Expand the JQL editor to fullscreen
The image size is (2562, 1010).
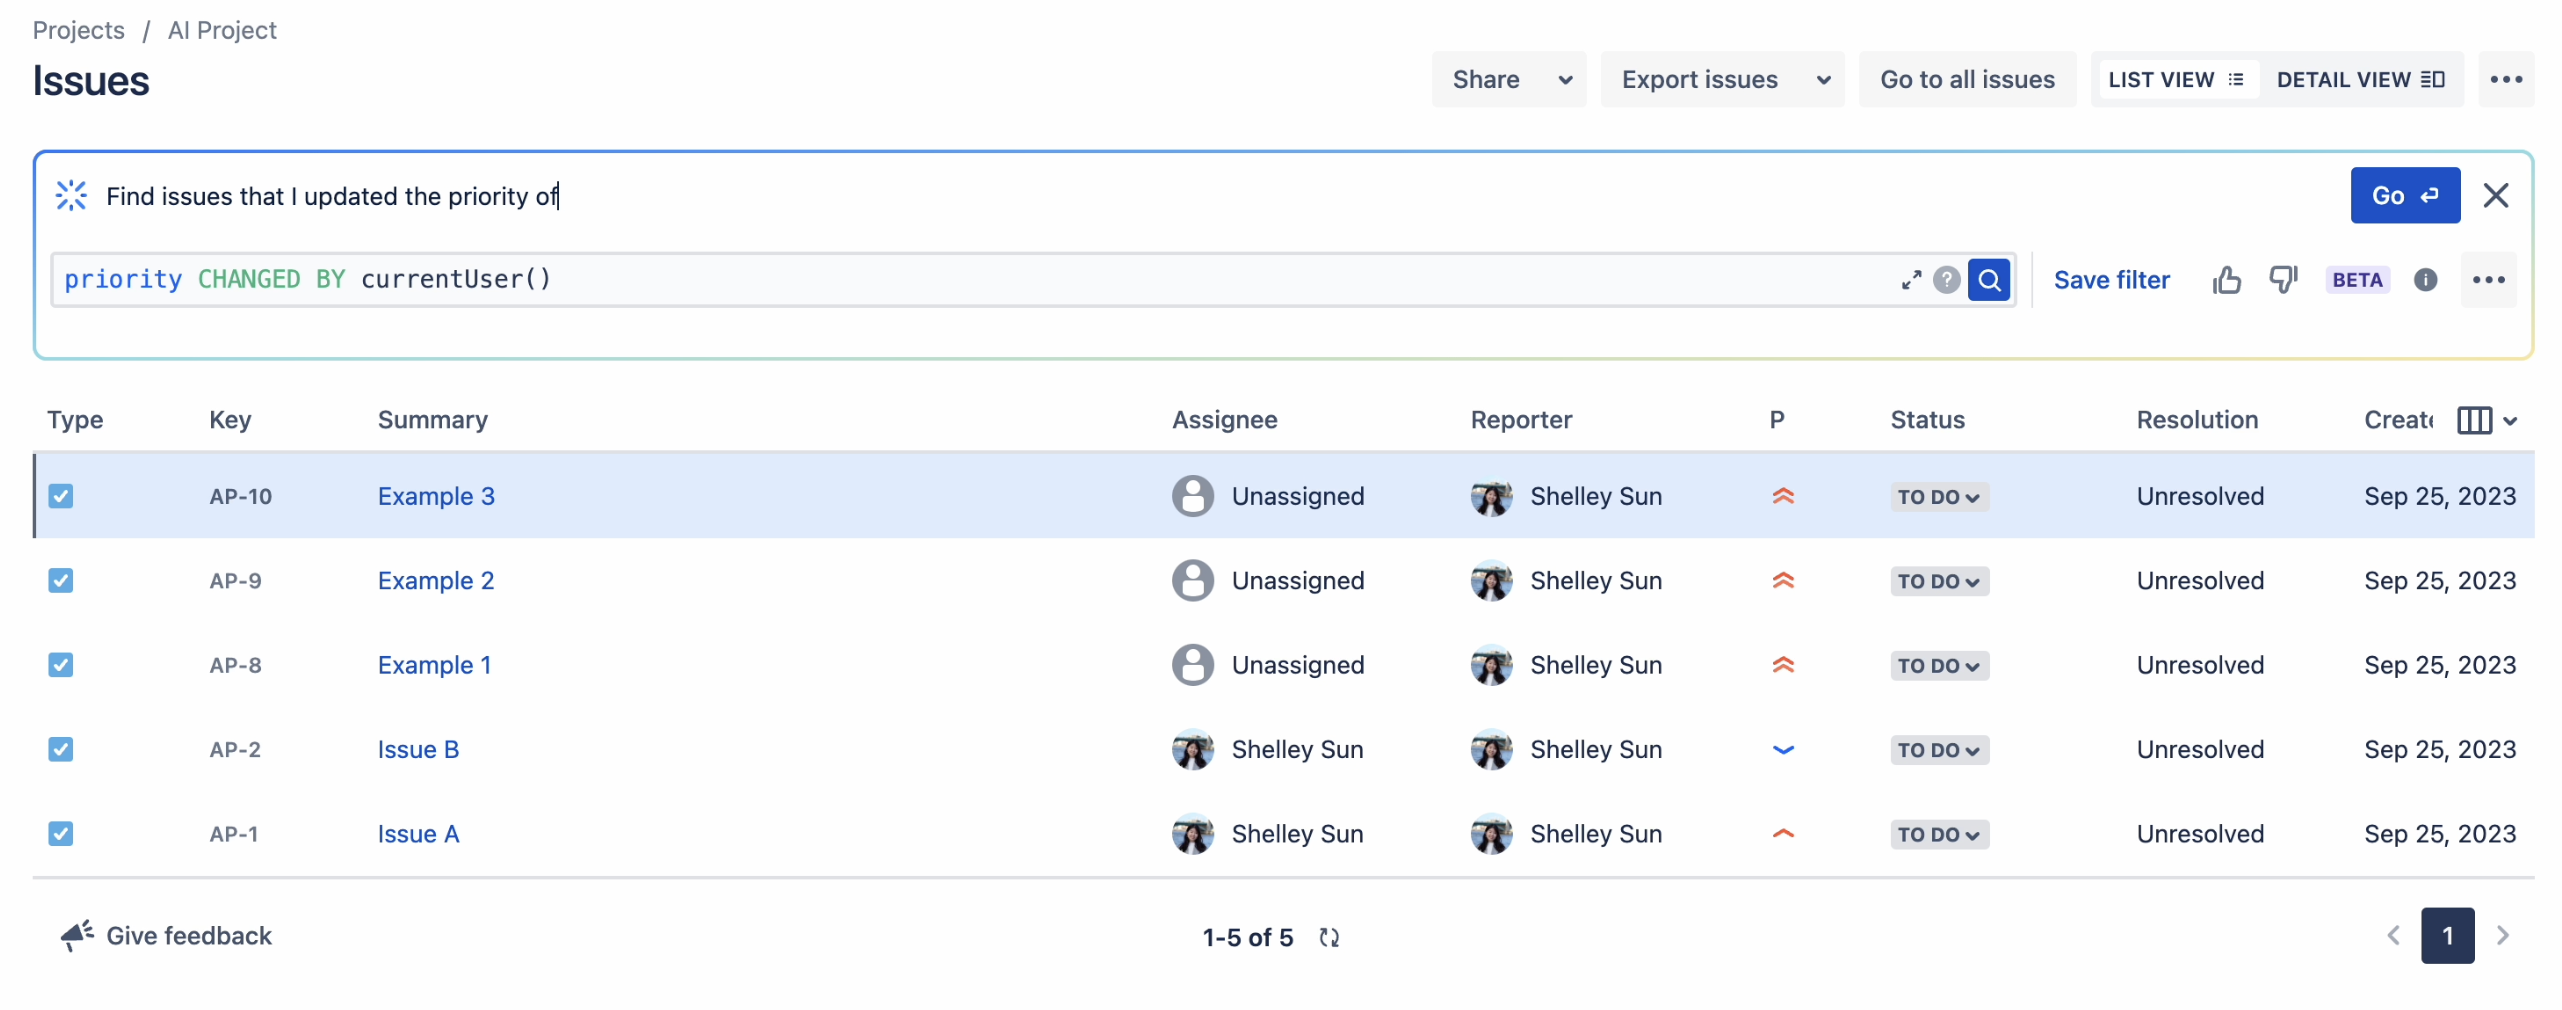point(1911,280)
